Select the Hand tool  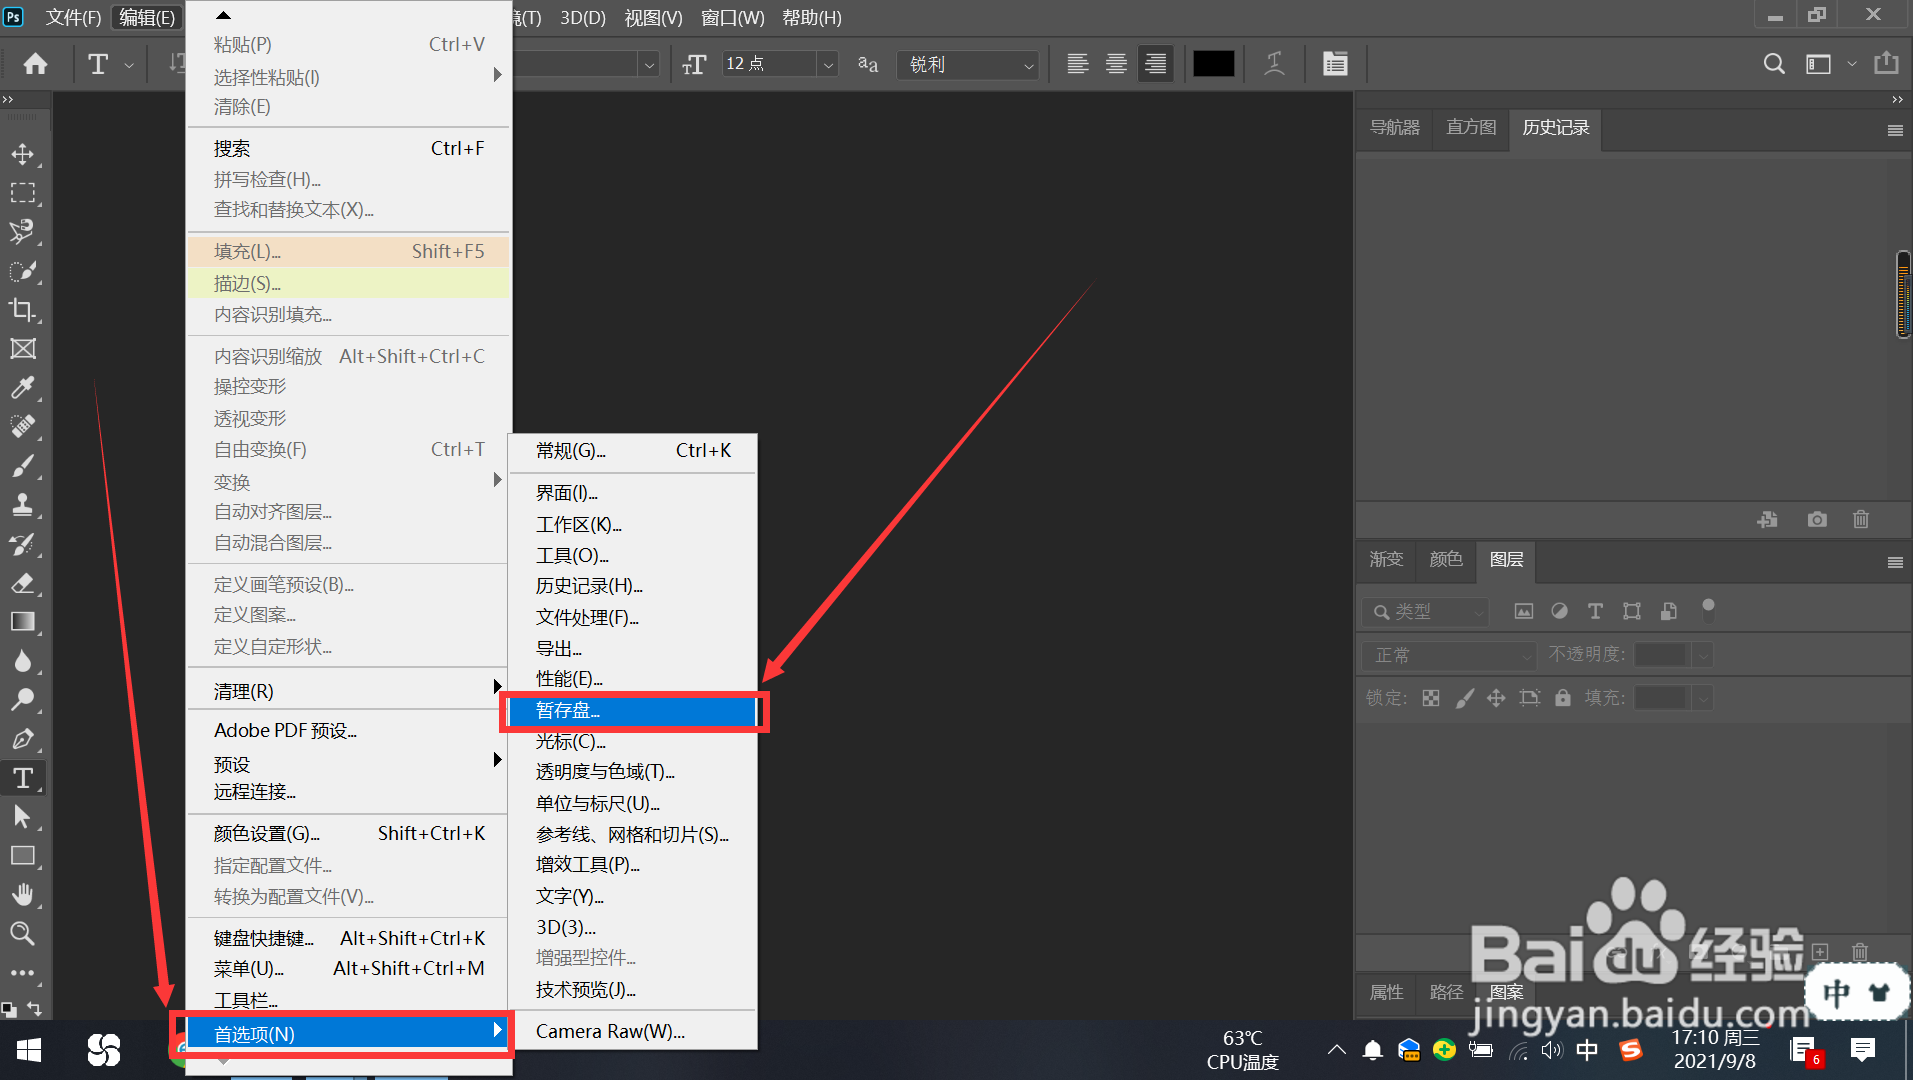tap(23, 895)
